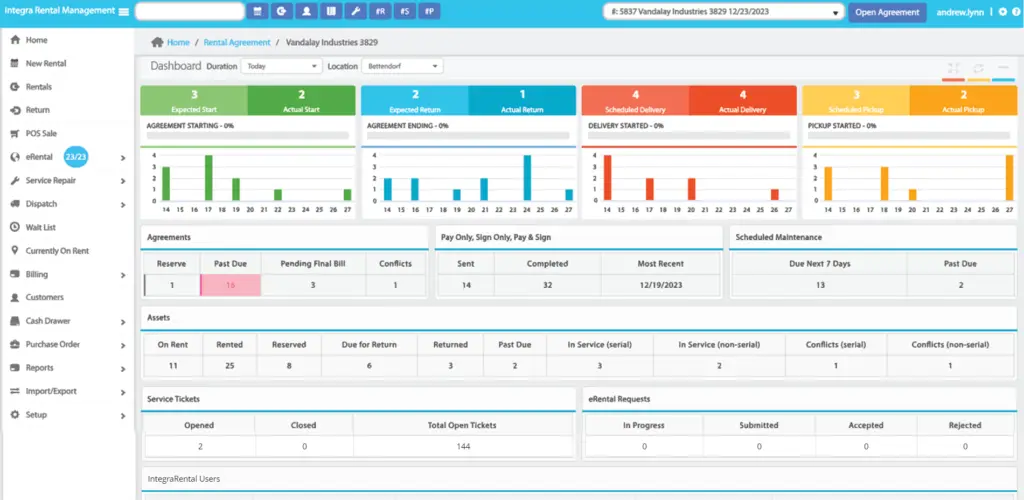Screen dimensions: 1024x500
Task: Click the eRental globe icon in sidebar
Action: [14, 157]
